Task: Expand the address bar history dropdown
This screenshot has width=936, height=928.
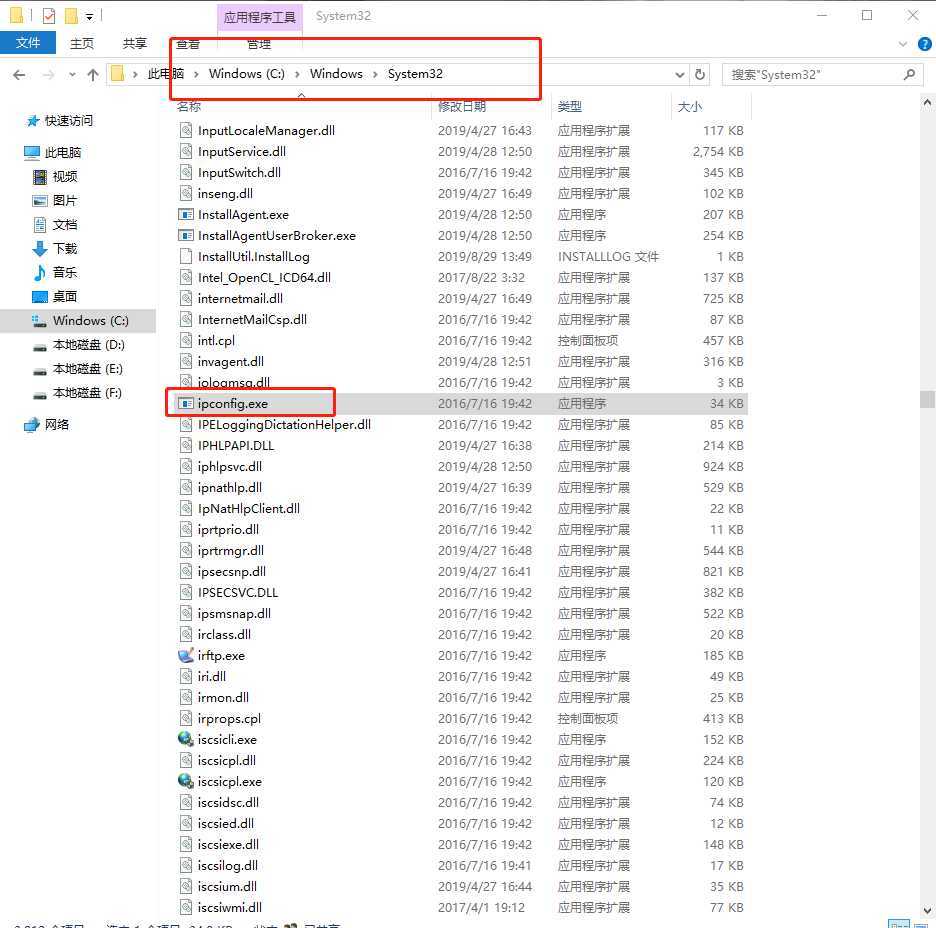Action: [x=679, y=75]
